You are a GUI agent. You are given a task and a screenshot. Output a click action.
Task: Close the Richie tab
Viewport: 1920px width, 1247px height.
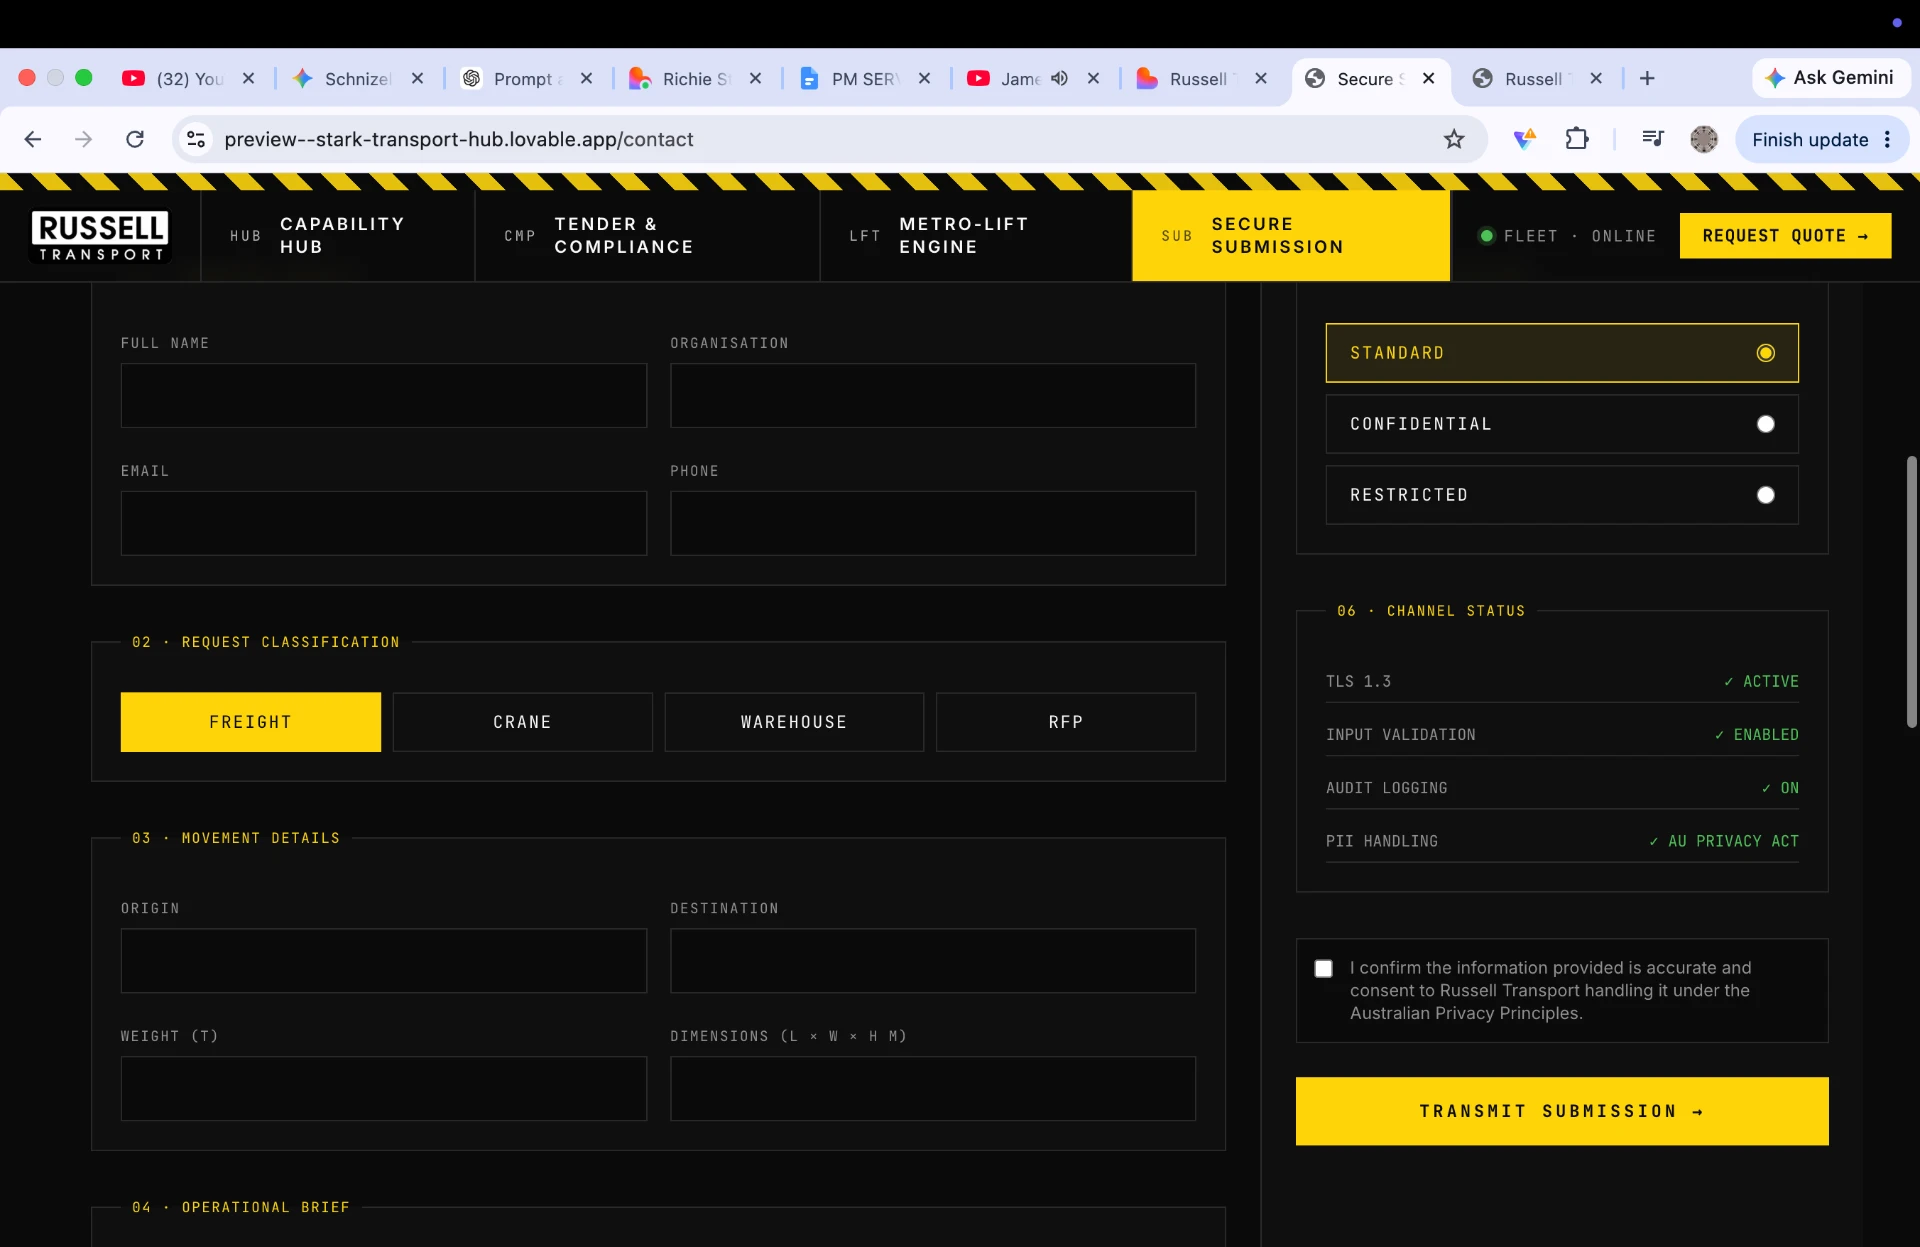[x=755, y=78]
